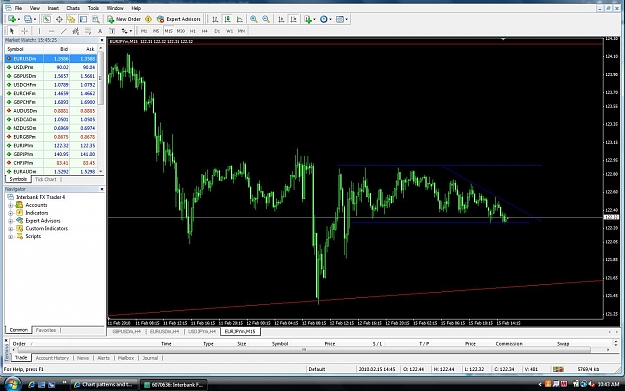Toggle the Data Window crosshair-target icon
625x391 pixels.
pyautogui.click(x=59, y=19)
